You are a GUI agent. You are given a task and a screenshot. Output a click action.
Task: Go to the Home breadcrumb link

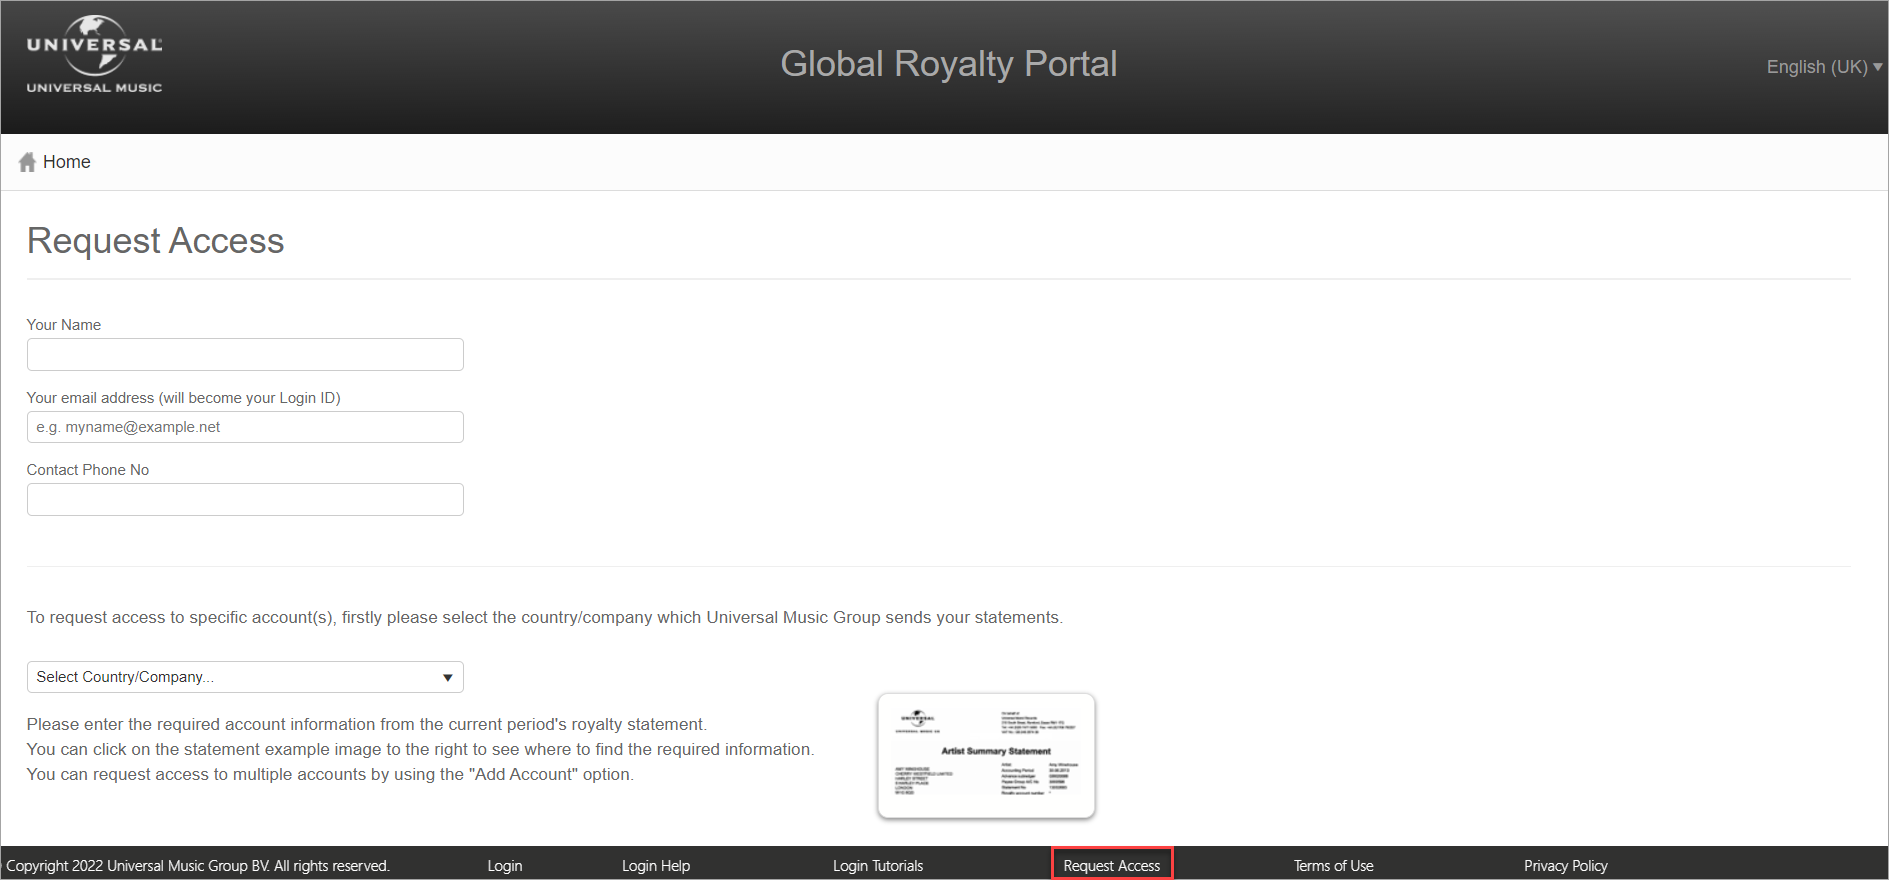coord(66,162)
